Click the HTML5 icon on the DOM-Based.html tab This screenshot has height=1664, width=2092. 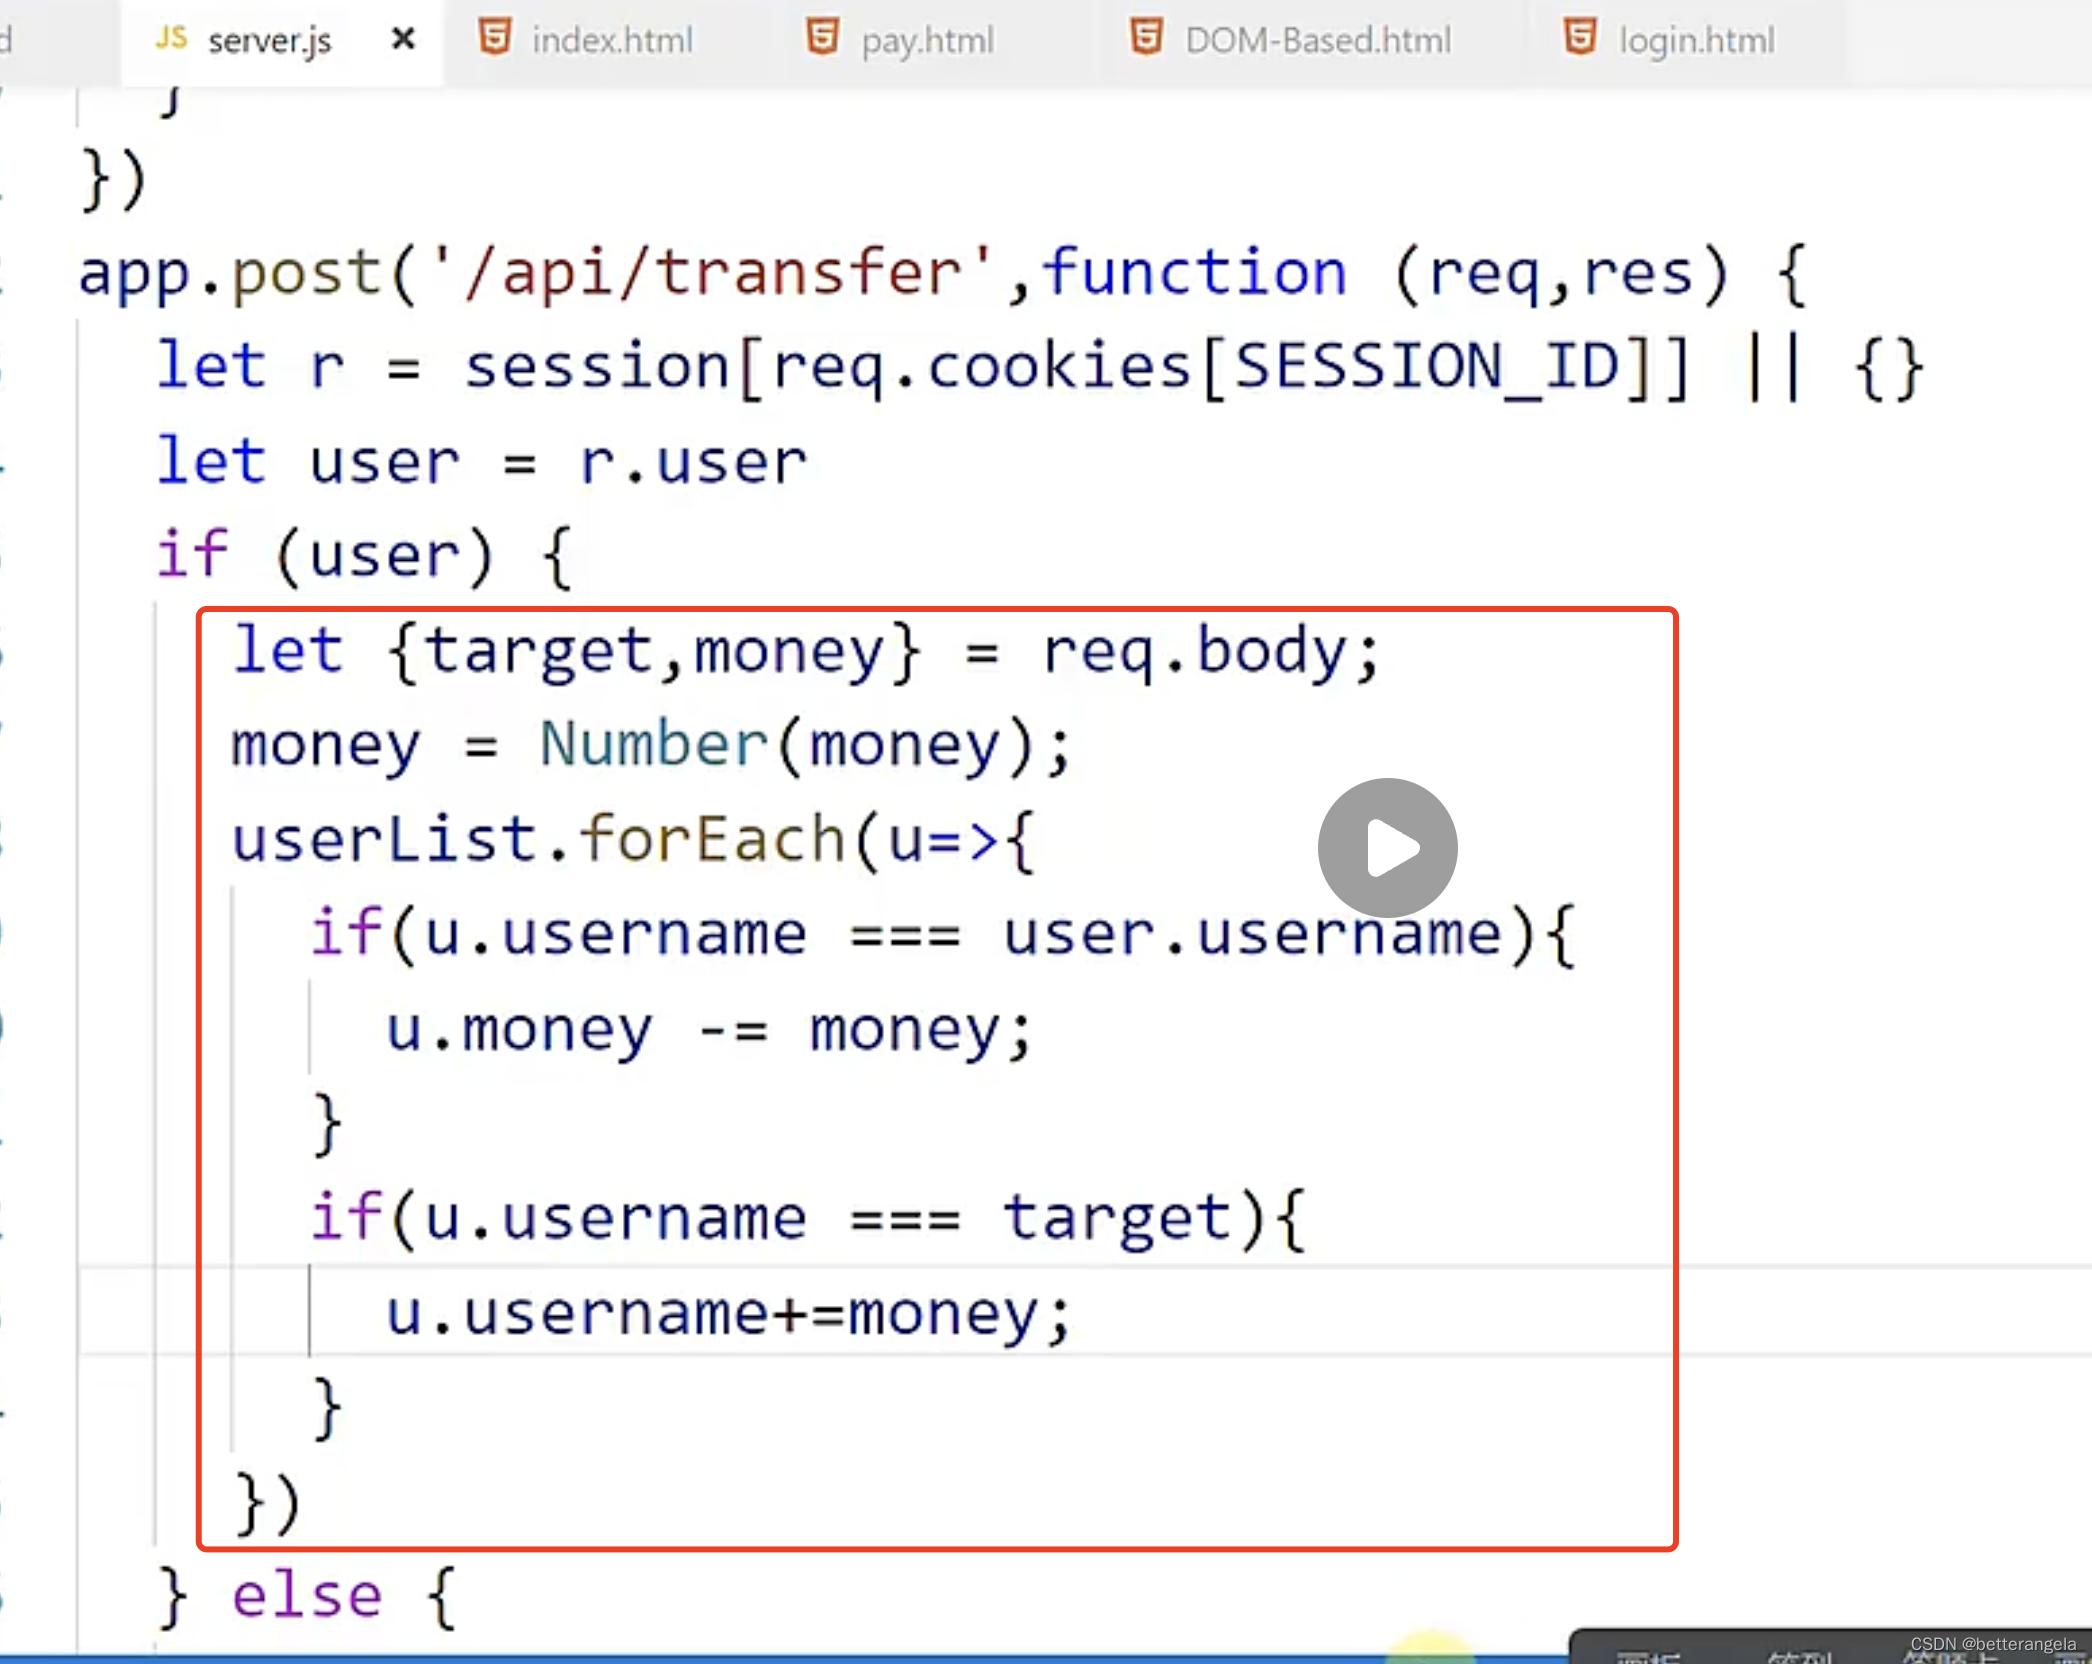click(x=1146, y=37)
